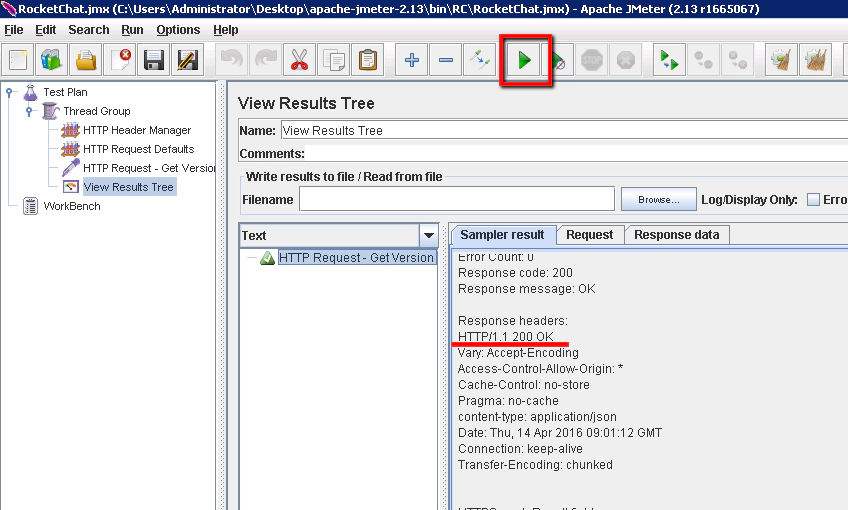Select HTTP Request - Get Version in tree

point(149,168)
